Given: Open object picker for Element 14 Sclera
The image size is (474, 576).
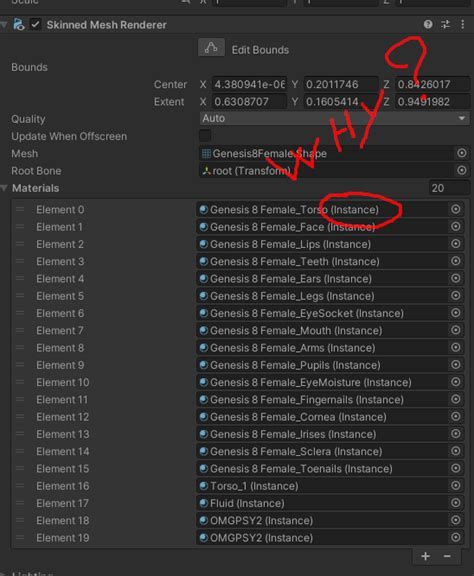Looking at the screenshot, I should point(456,451).
